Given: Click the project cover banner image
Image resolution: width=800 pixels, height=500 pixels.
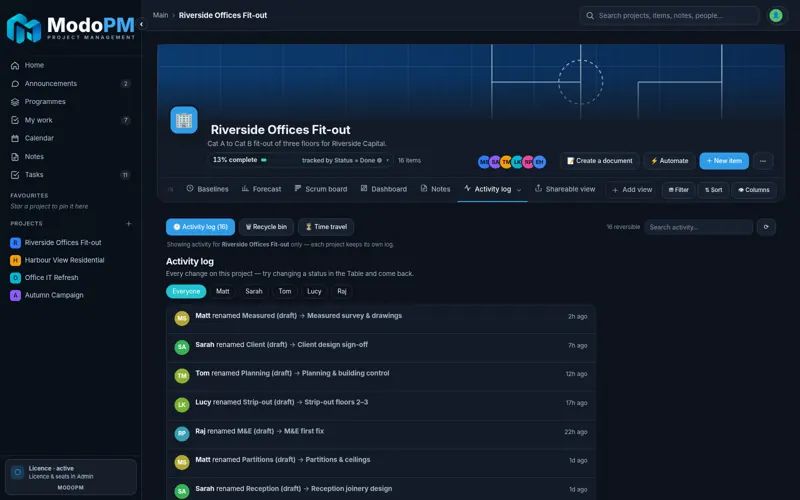Looking at the screenshot, I should (470, 82).
